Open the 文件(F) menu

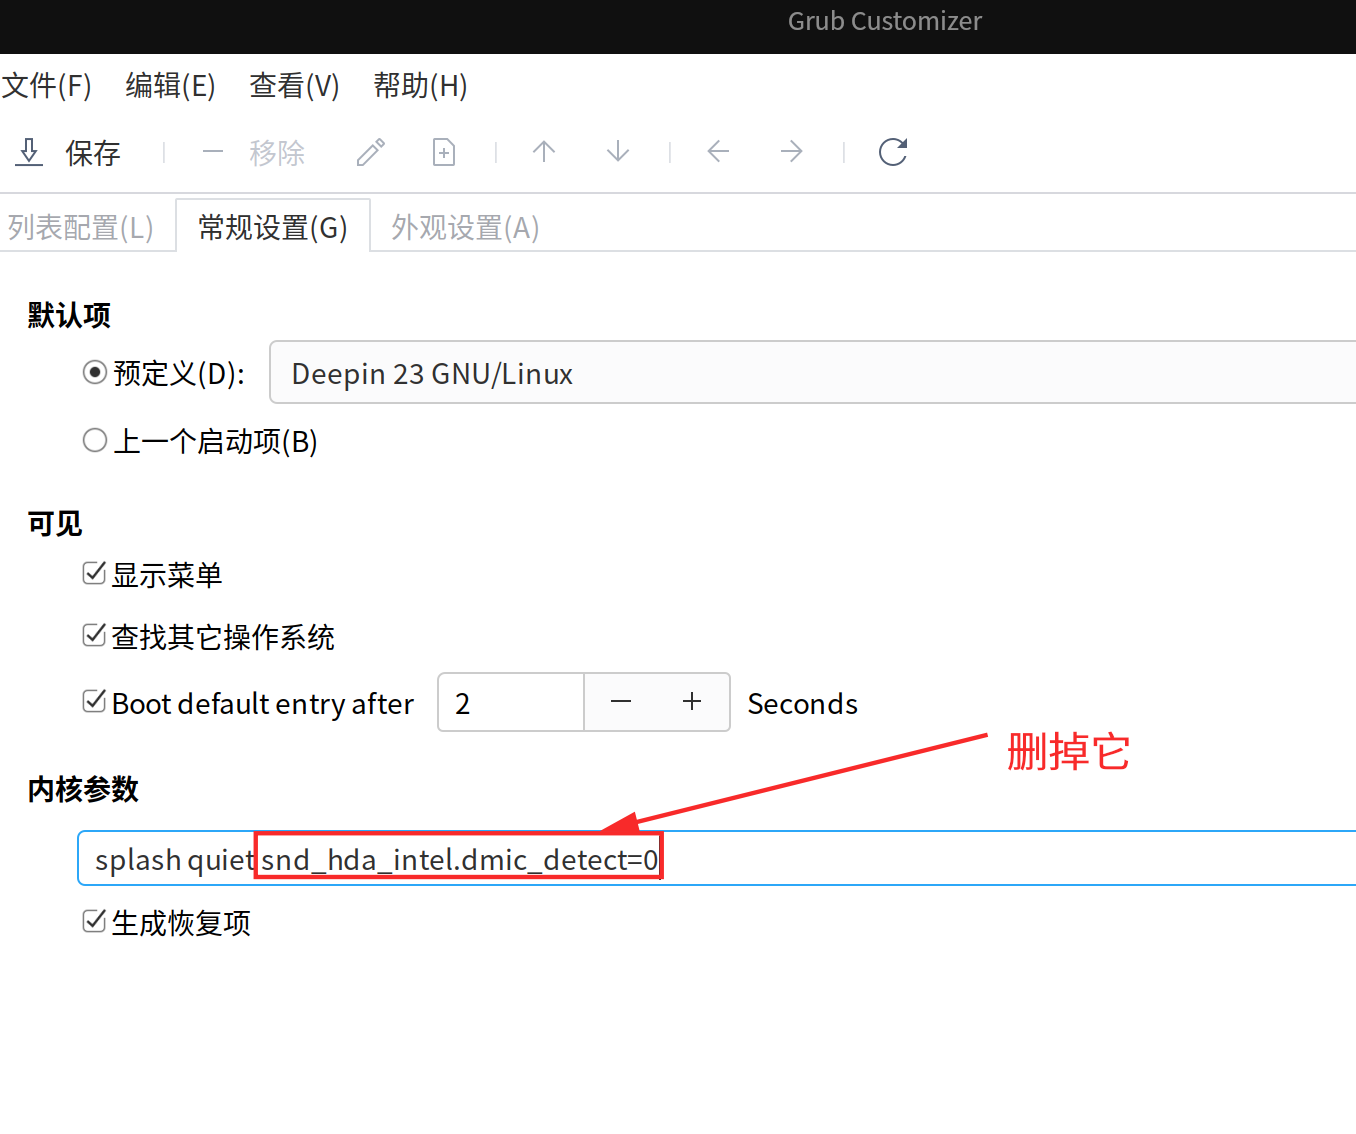point(46,86)
